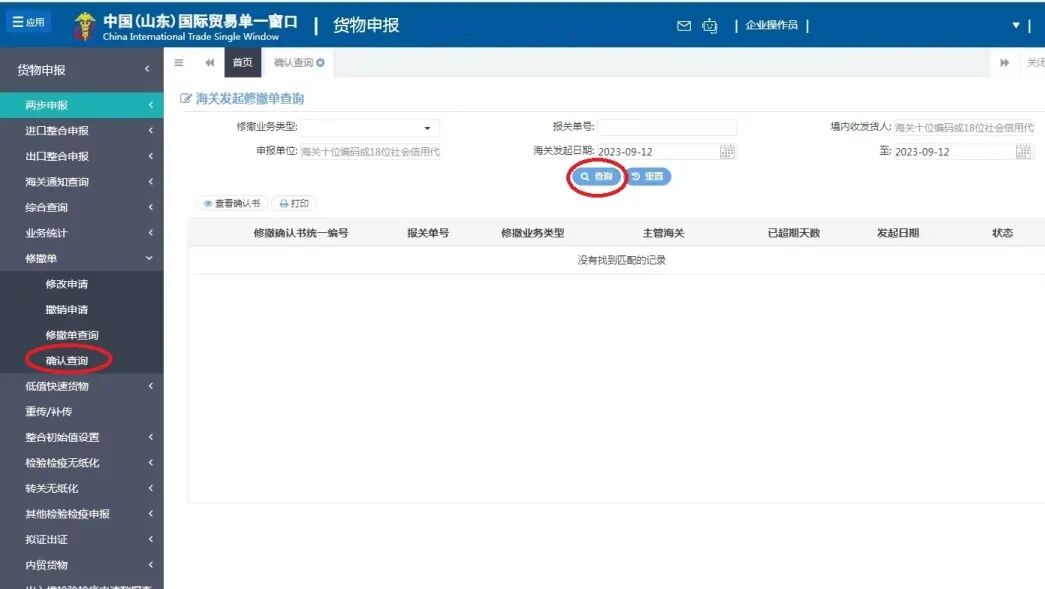Click the 修撤确认书统一编号 column header
Image resolution: width=1045 pixels, height=589 pixels.
tap(301, 233)
